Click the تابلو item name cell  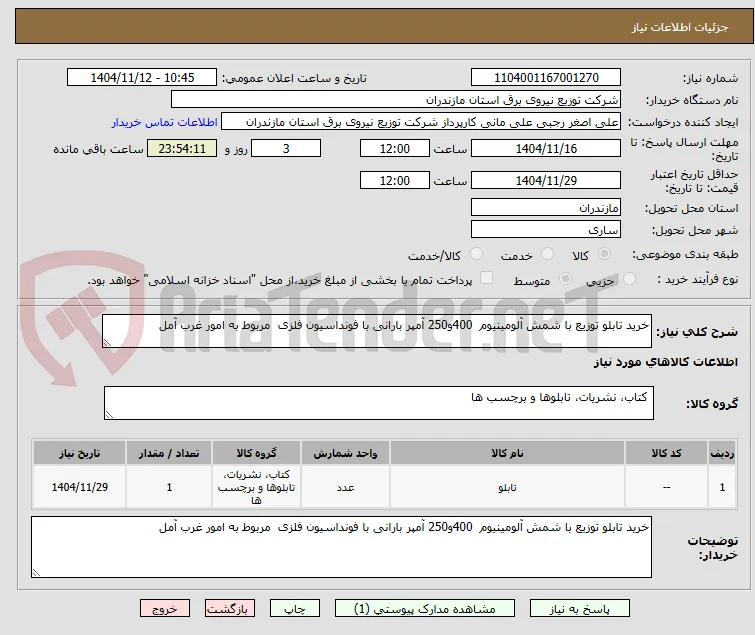click(x=508, y=487)
